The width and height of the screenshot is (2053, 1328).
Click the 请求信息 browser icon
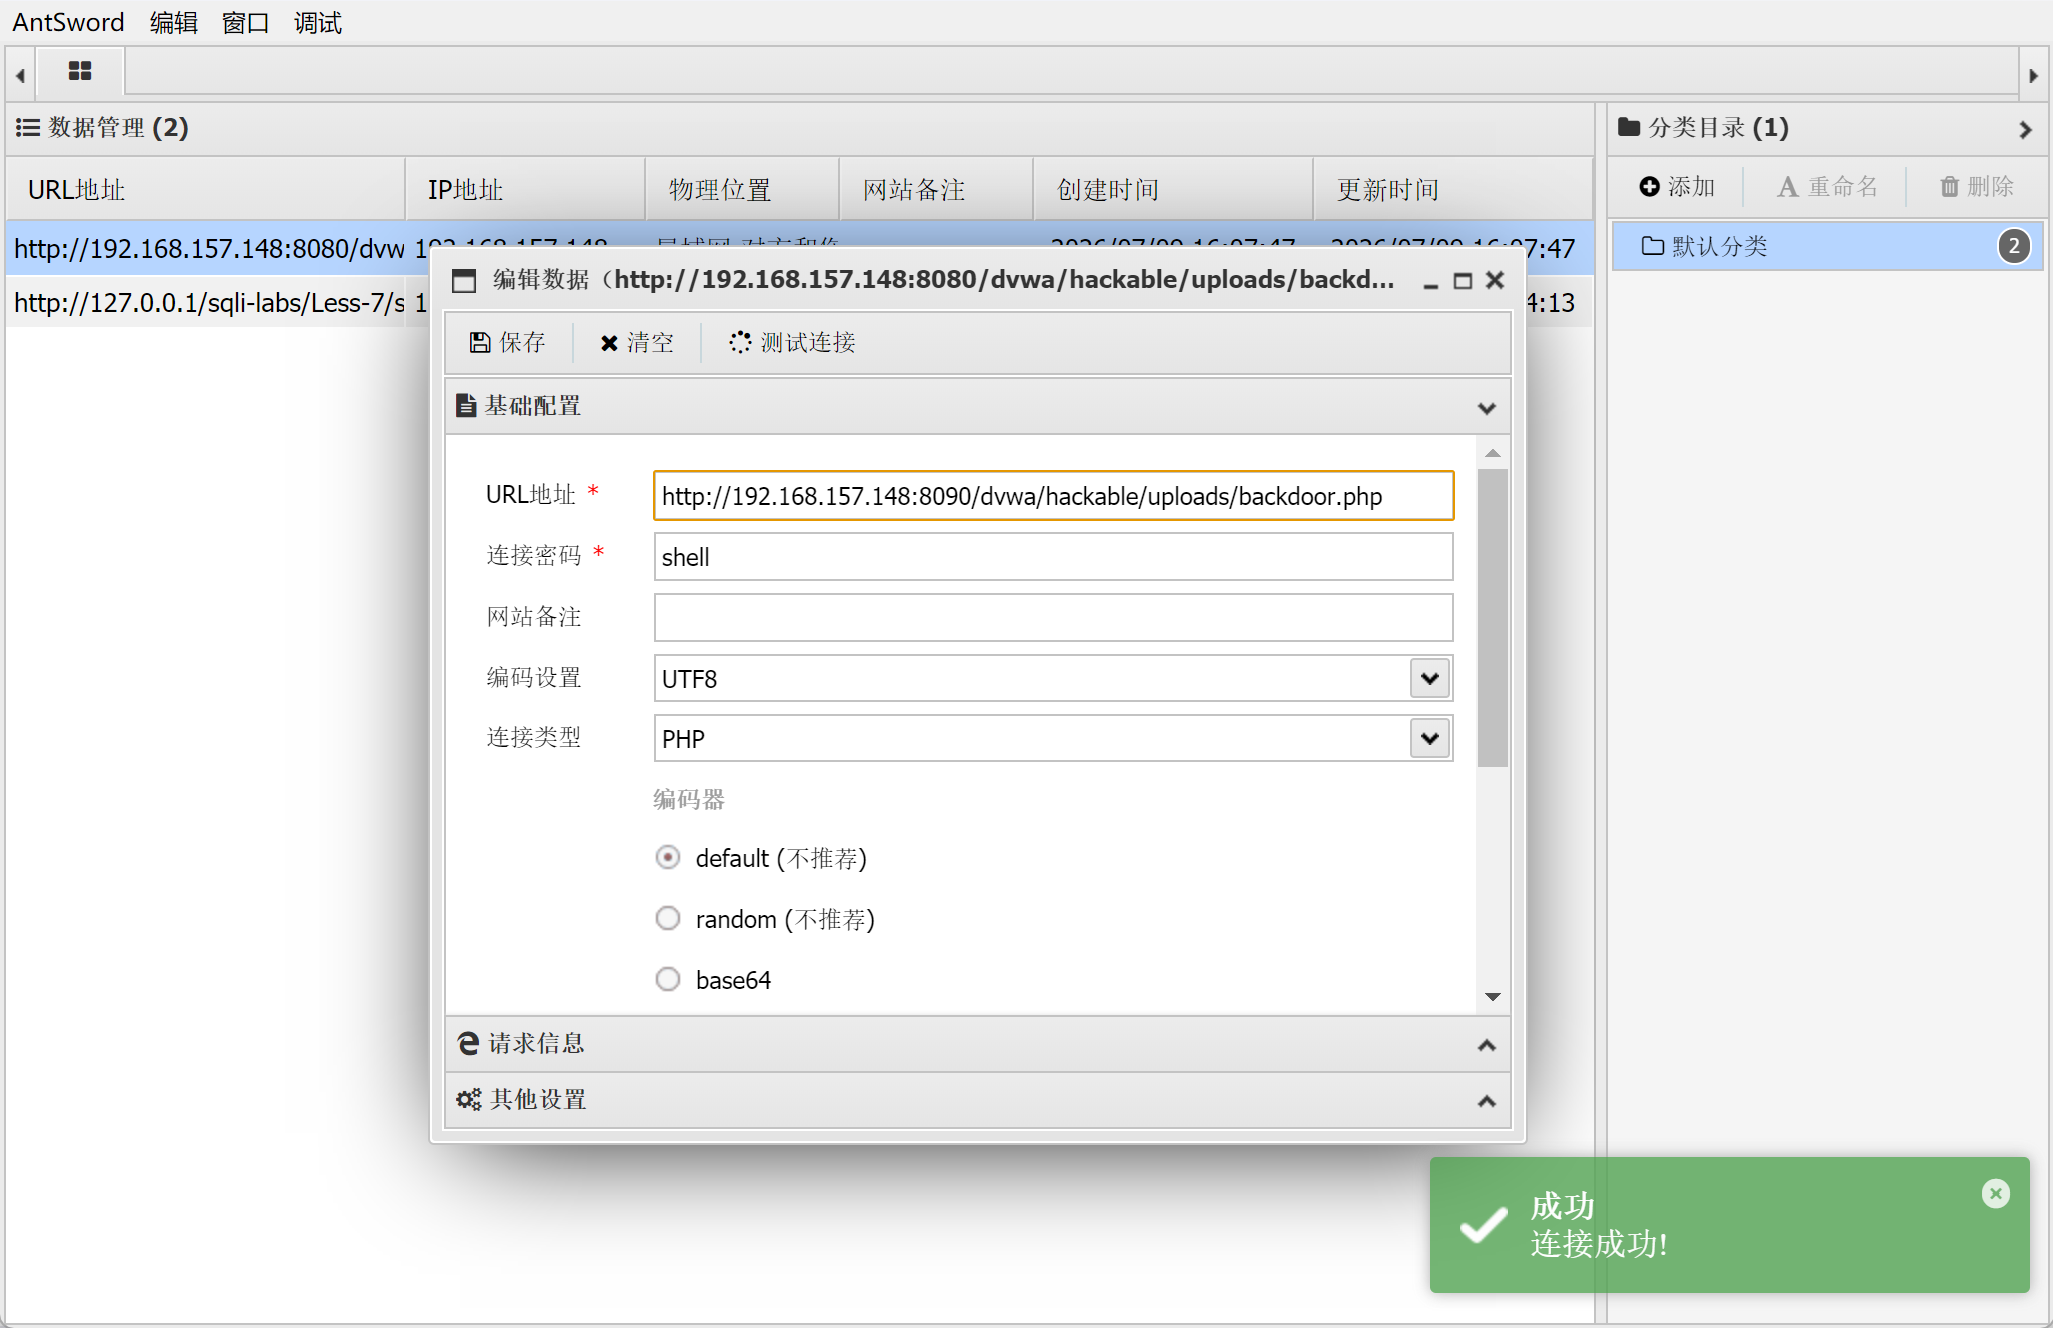coord(467,1043)
